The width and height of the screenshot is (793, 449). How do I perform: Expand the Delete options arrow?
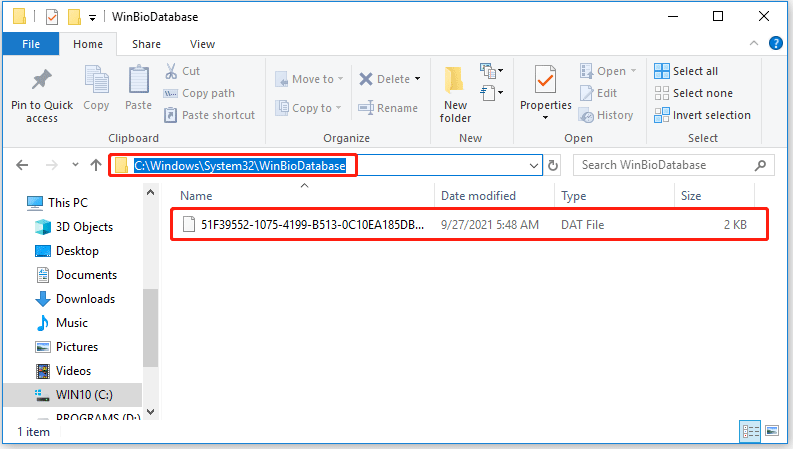point(417,79)
